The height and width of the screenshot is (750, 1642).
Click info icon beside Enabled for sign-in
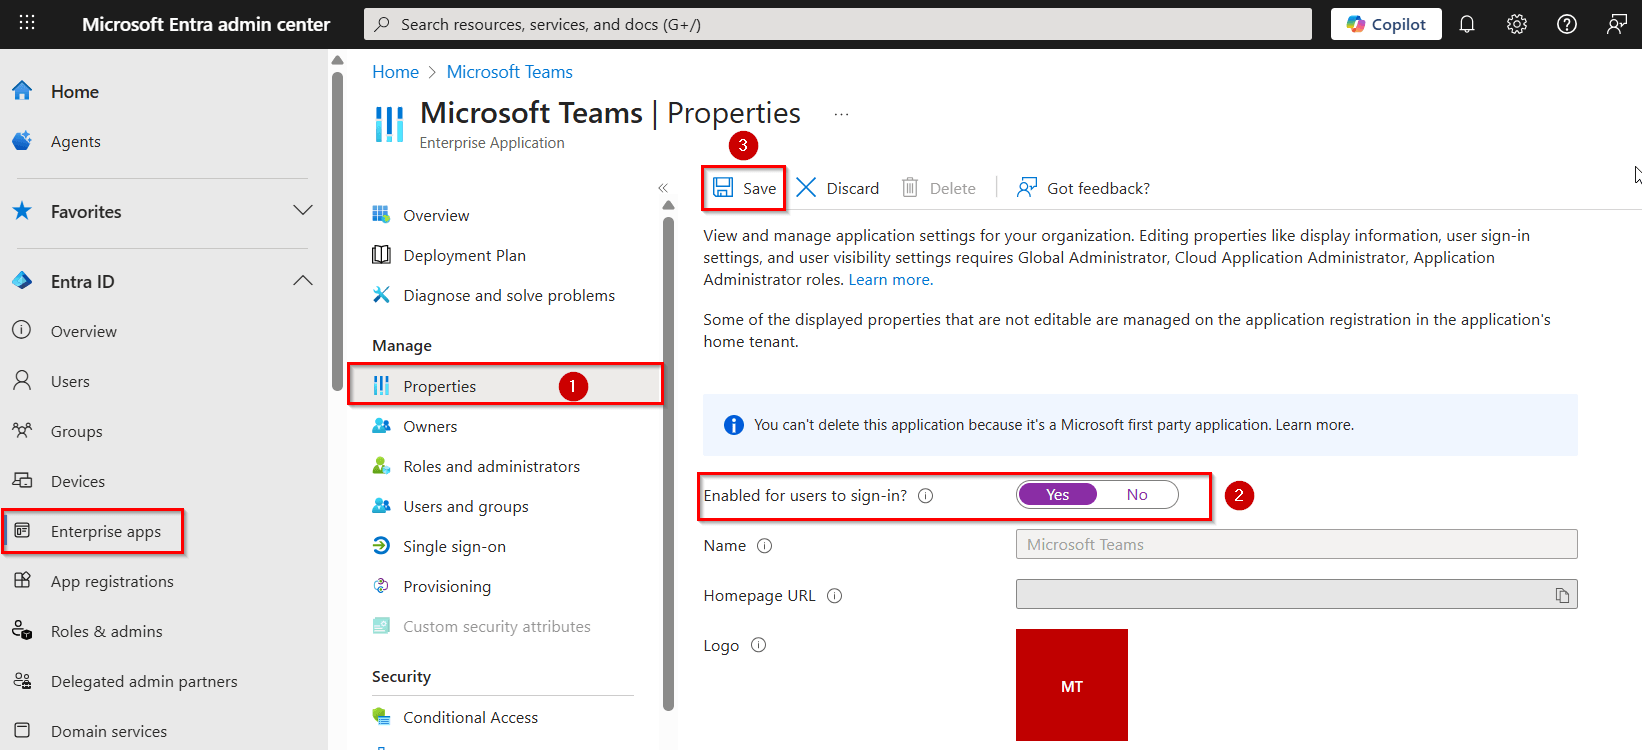click(926, 496)
